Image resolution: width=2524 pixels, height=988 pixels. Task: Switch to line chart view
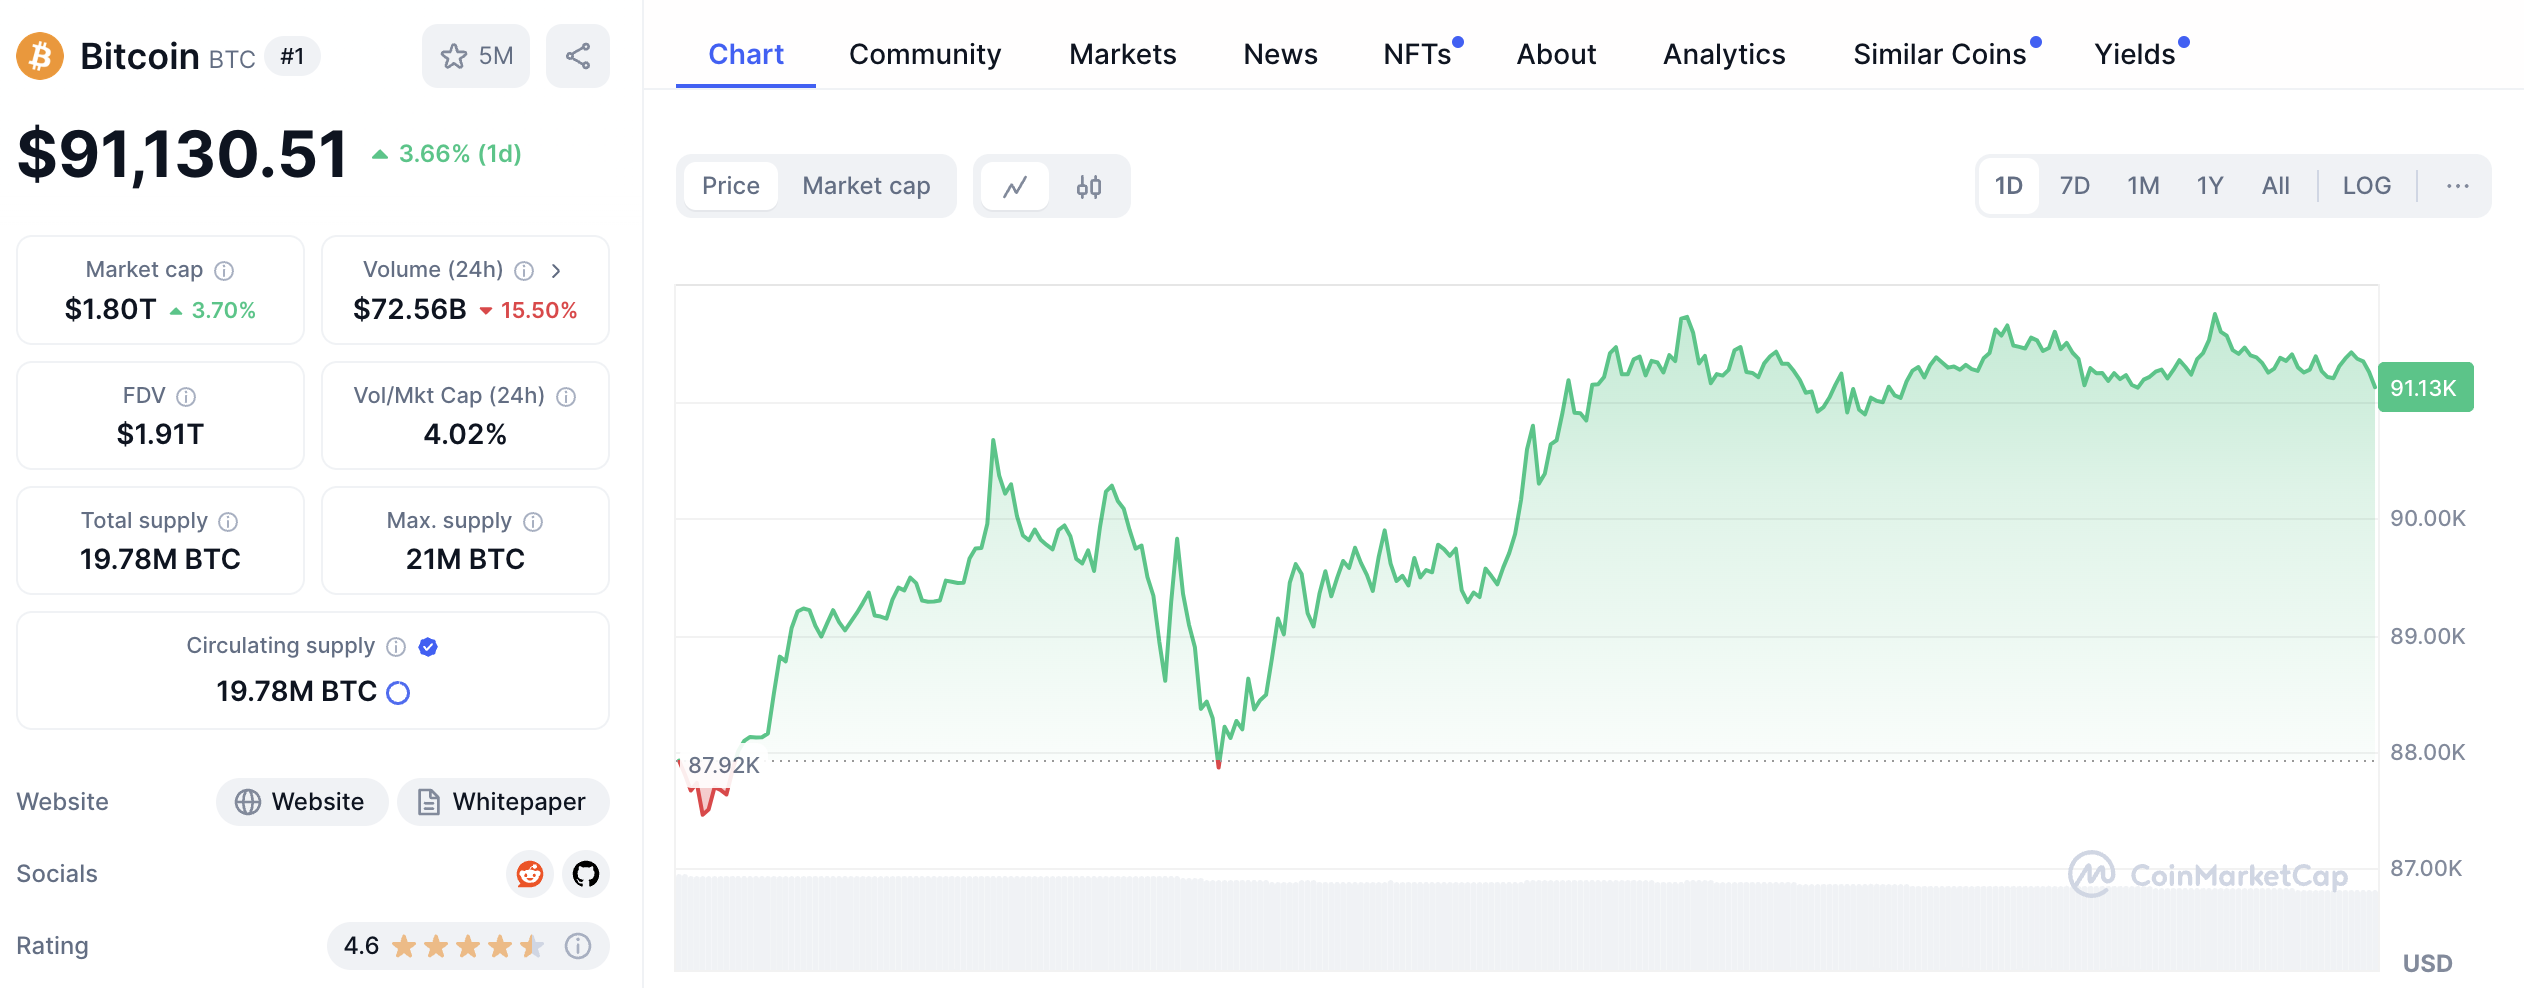point(1015,186)
